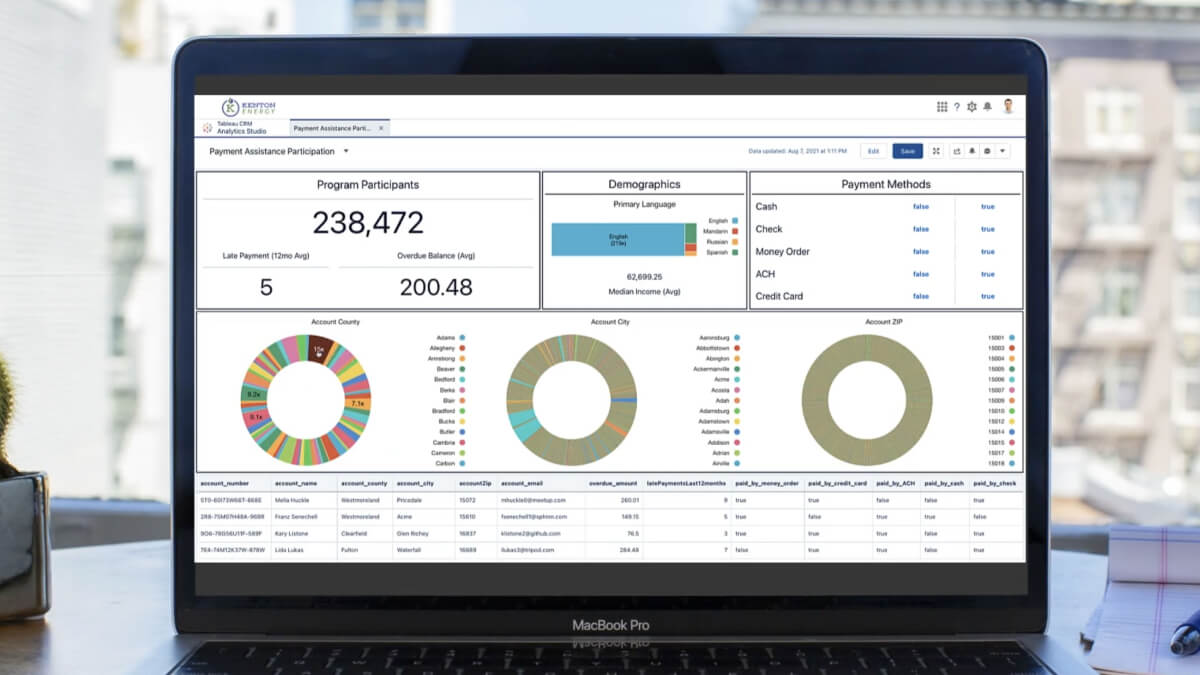1200x675 pixels.
Task: Click the Spanish legend swatch
Action: [x=735, y=253]
